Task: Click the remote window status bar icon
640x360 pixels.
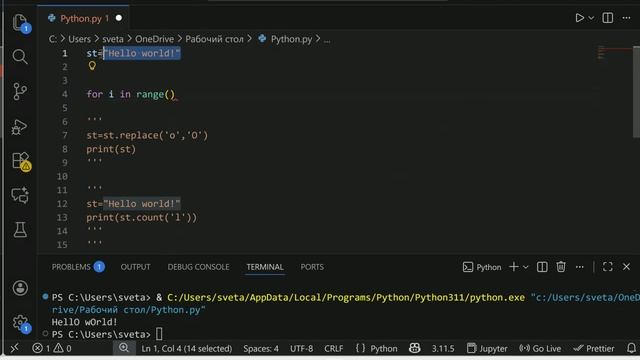Action: pos(15,348)
